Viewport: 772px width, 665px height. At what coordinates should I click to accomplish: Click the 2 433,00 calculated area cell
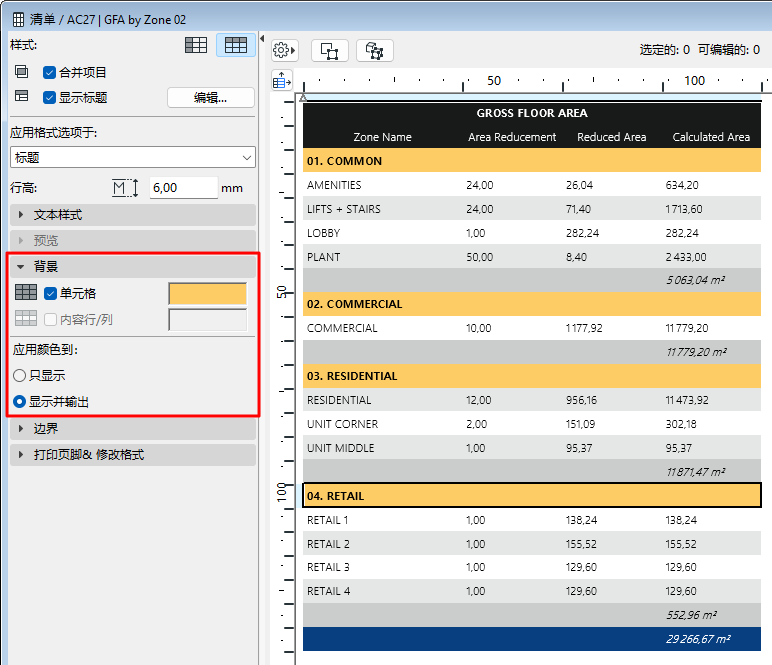click(686, 256)
